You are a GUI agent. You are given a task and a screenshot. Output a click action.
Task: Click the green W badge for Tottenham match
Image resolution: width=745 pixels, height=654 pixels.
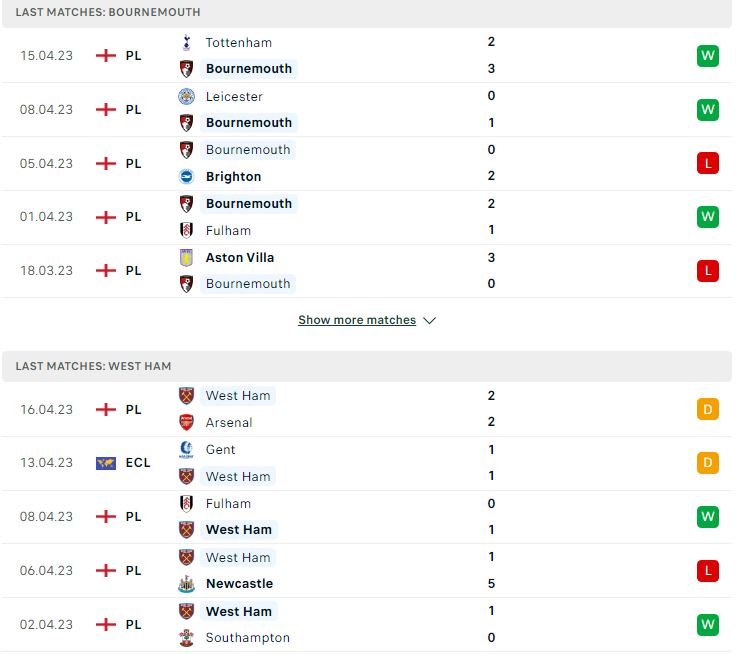tap(708, 56)
